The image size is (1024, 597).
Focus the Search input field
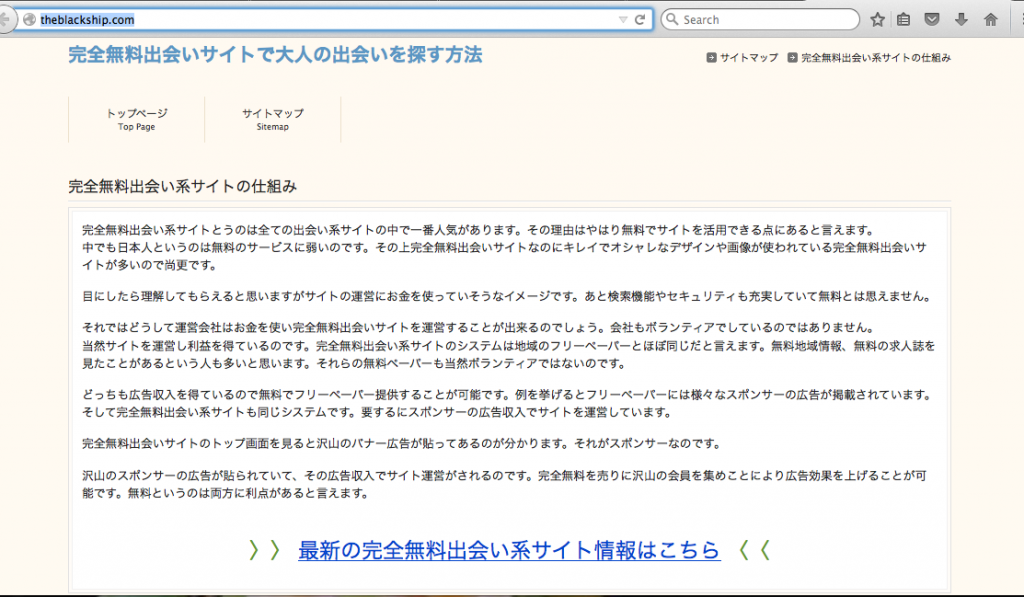pyautogui.click(x=760, y=20)
